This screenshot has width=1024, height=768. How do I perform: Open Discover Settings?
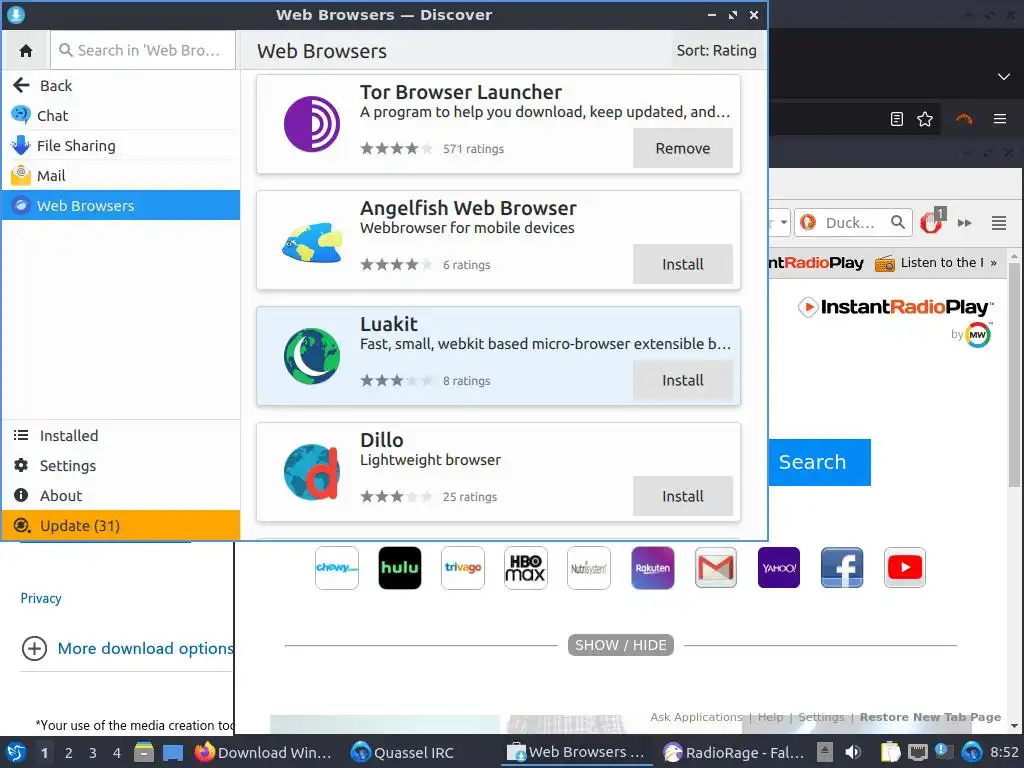point(121,466)
